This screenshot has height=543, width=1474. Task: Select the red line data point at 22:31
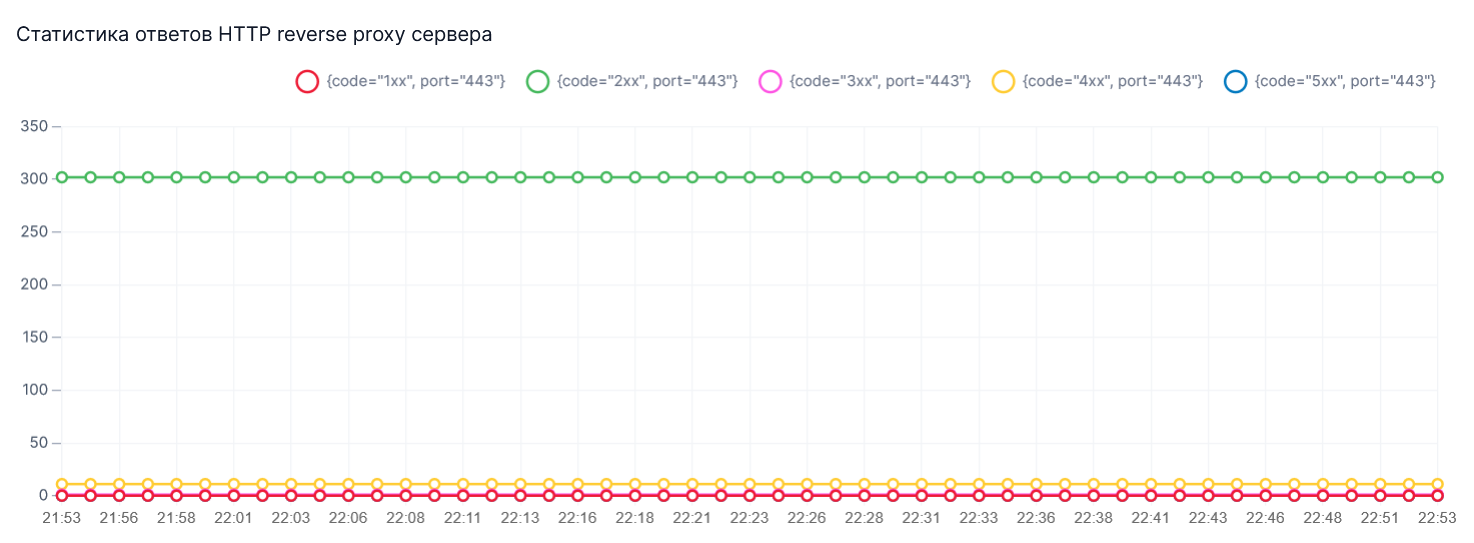[922, 495]
